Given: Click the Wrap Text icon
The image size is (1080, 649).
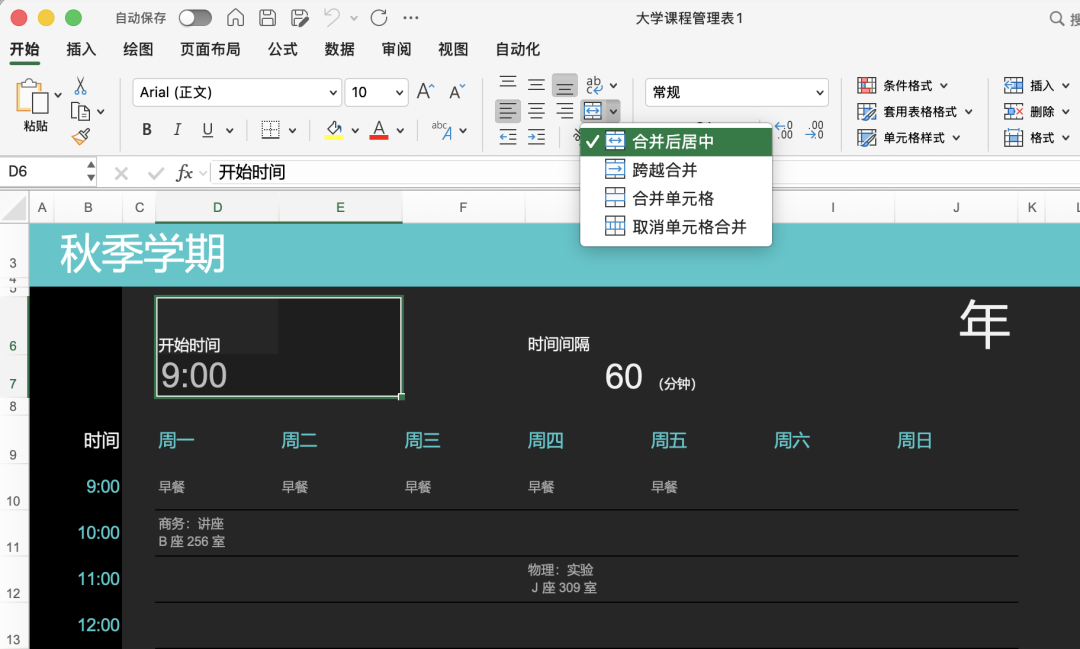Looking at the screenshot, I should click(594, 85).
